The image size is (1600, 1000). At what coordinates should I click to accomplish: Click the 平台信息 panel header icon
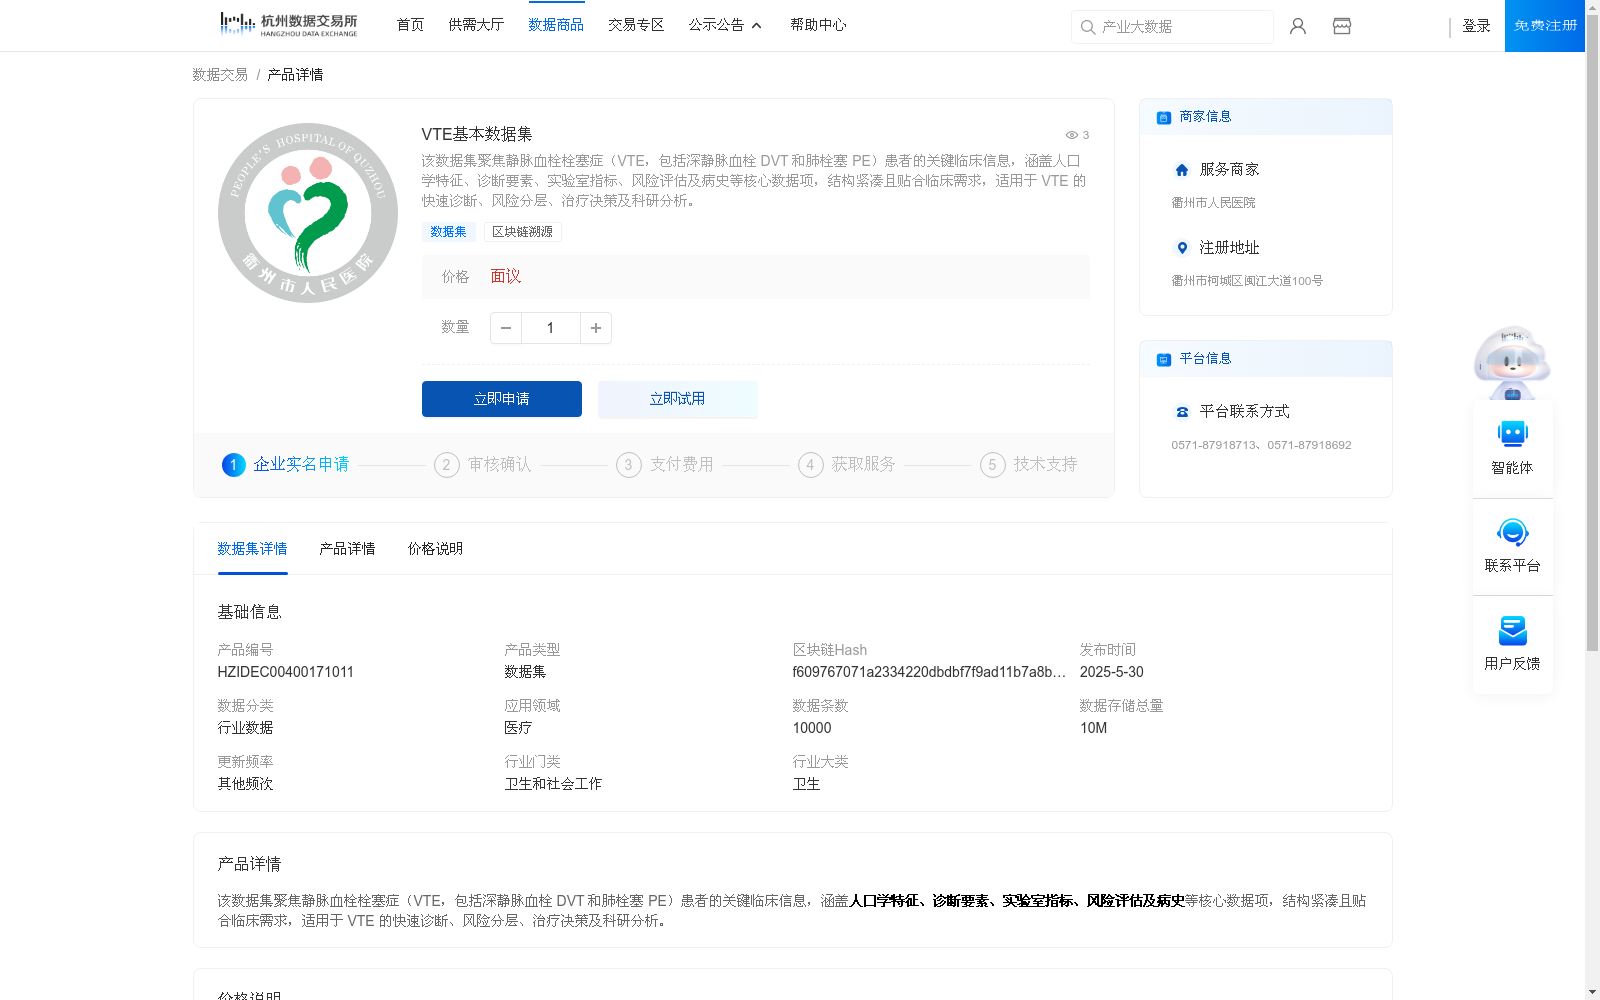point(1164,359)
